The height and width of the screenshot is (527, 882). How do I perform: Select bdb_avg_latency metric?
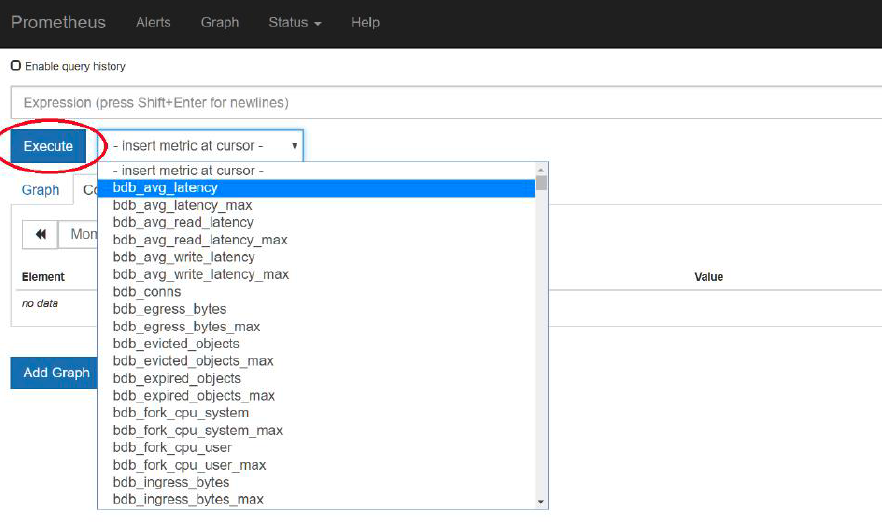pyautogui.click(x=317, y=188)
